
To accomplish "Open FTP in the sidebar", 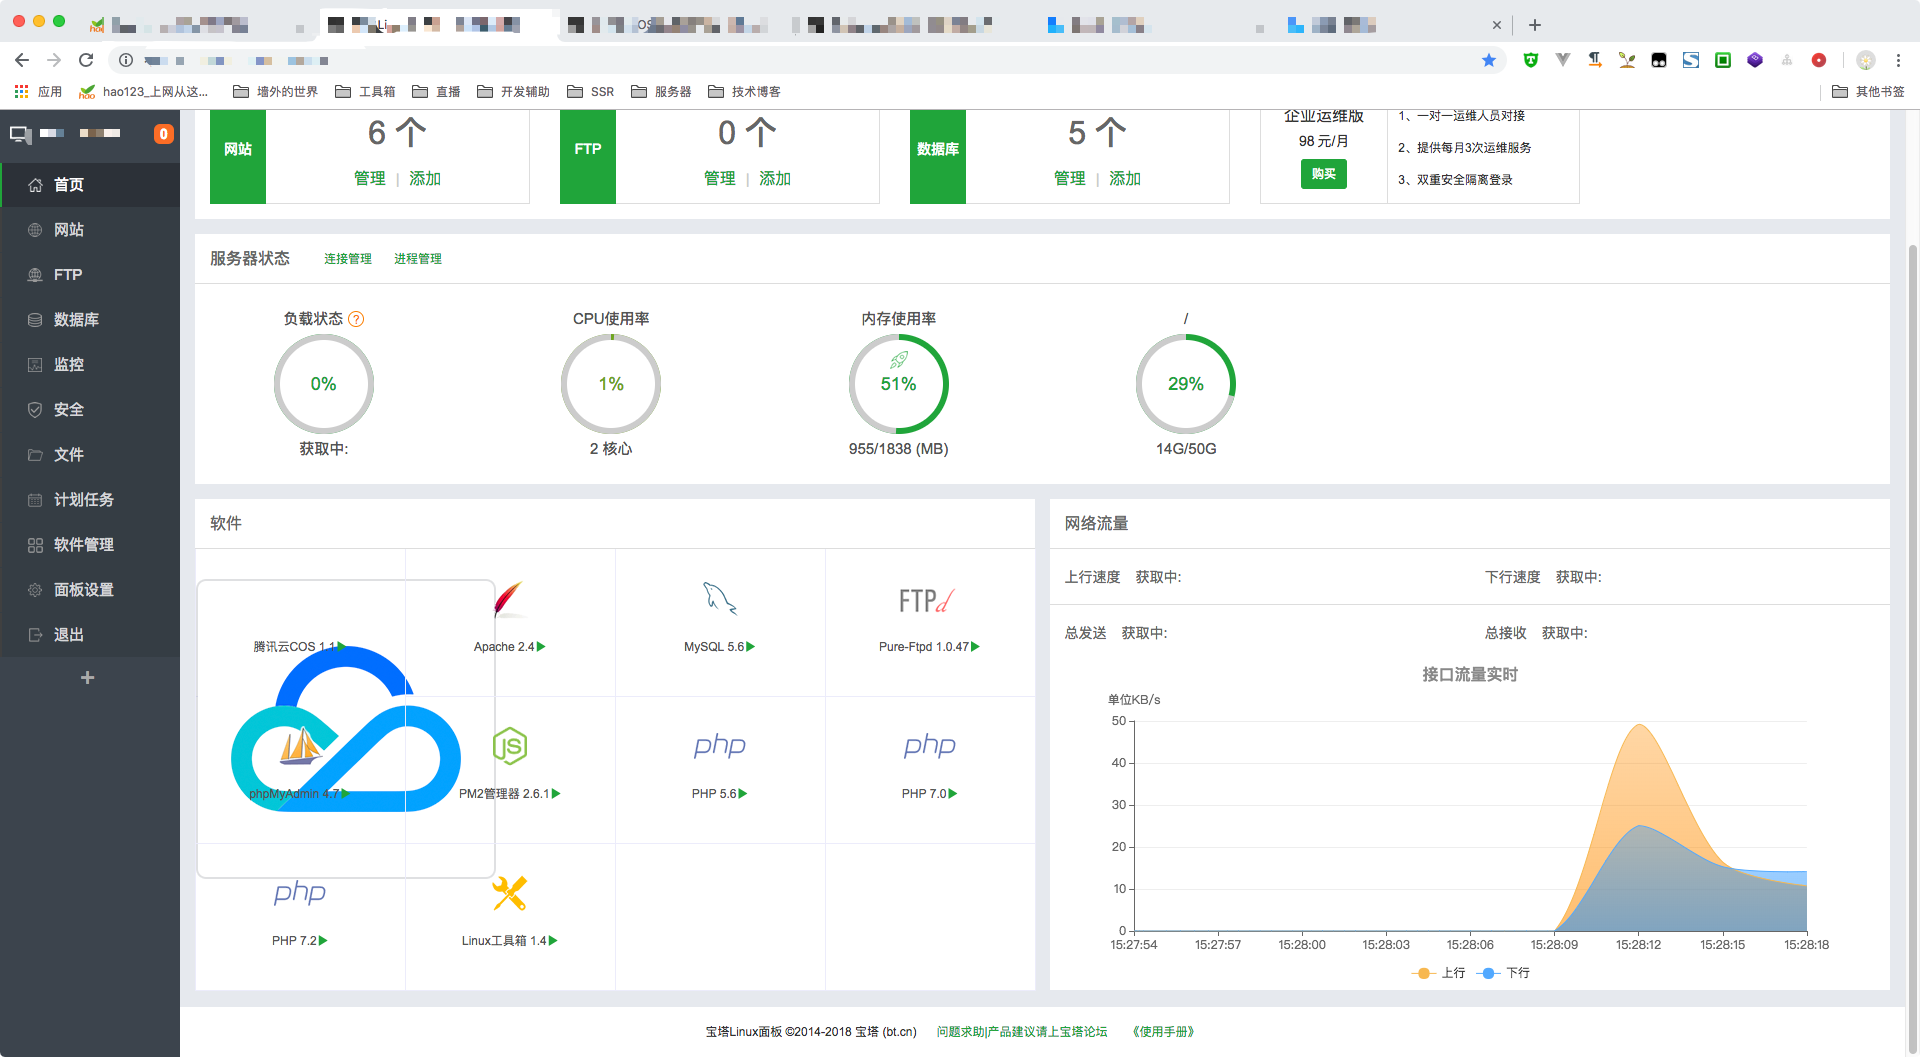I will (x=90, y=275).
